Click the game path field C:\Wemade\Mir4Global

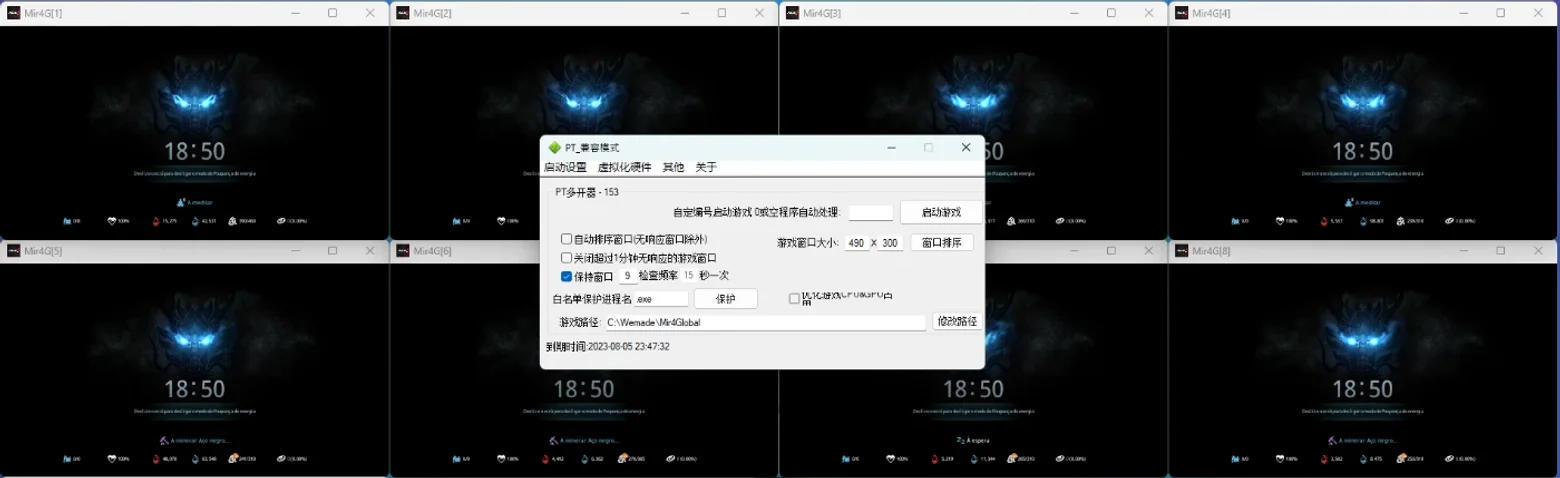(765, 322)
